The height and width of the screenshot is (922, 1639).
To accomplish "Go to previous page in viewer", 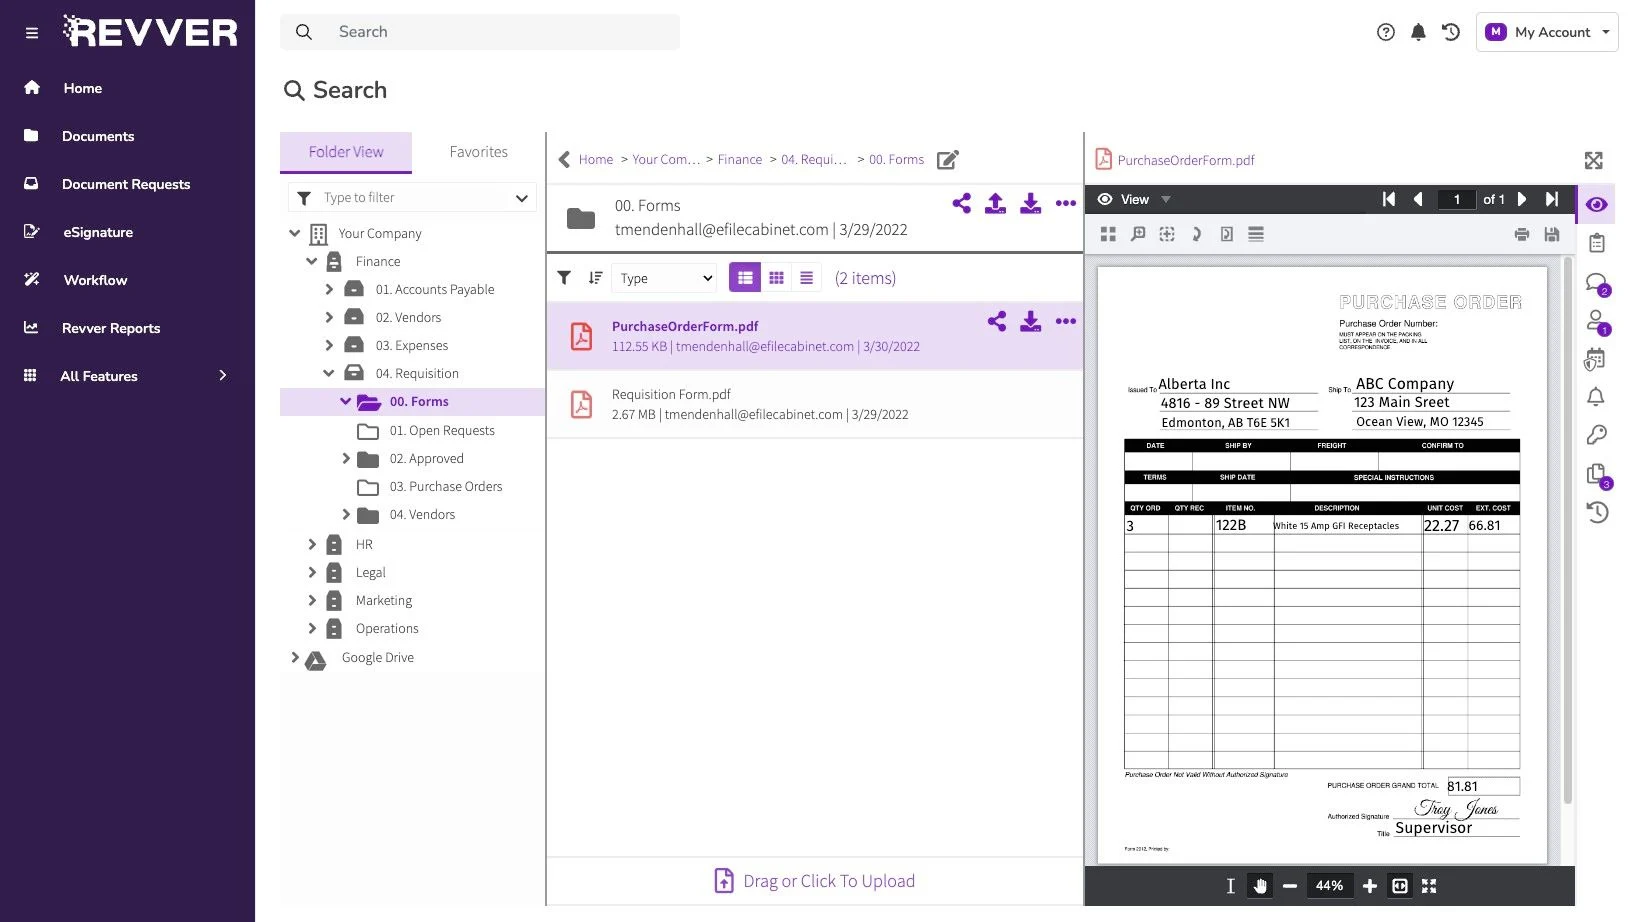I will click(x=1418, y=199).
